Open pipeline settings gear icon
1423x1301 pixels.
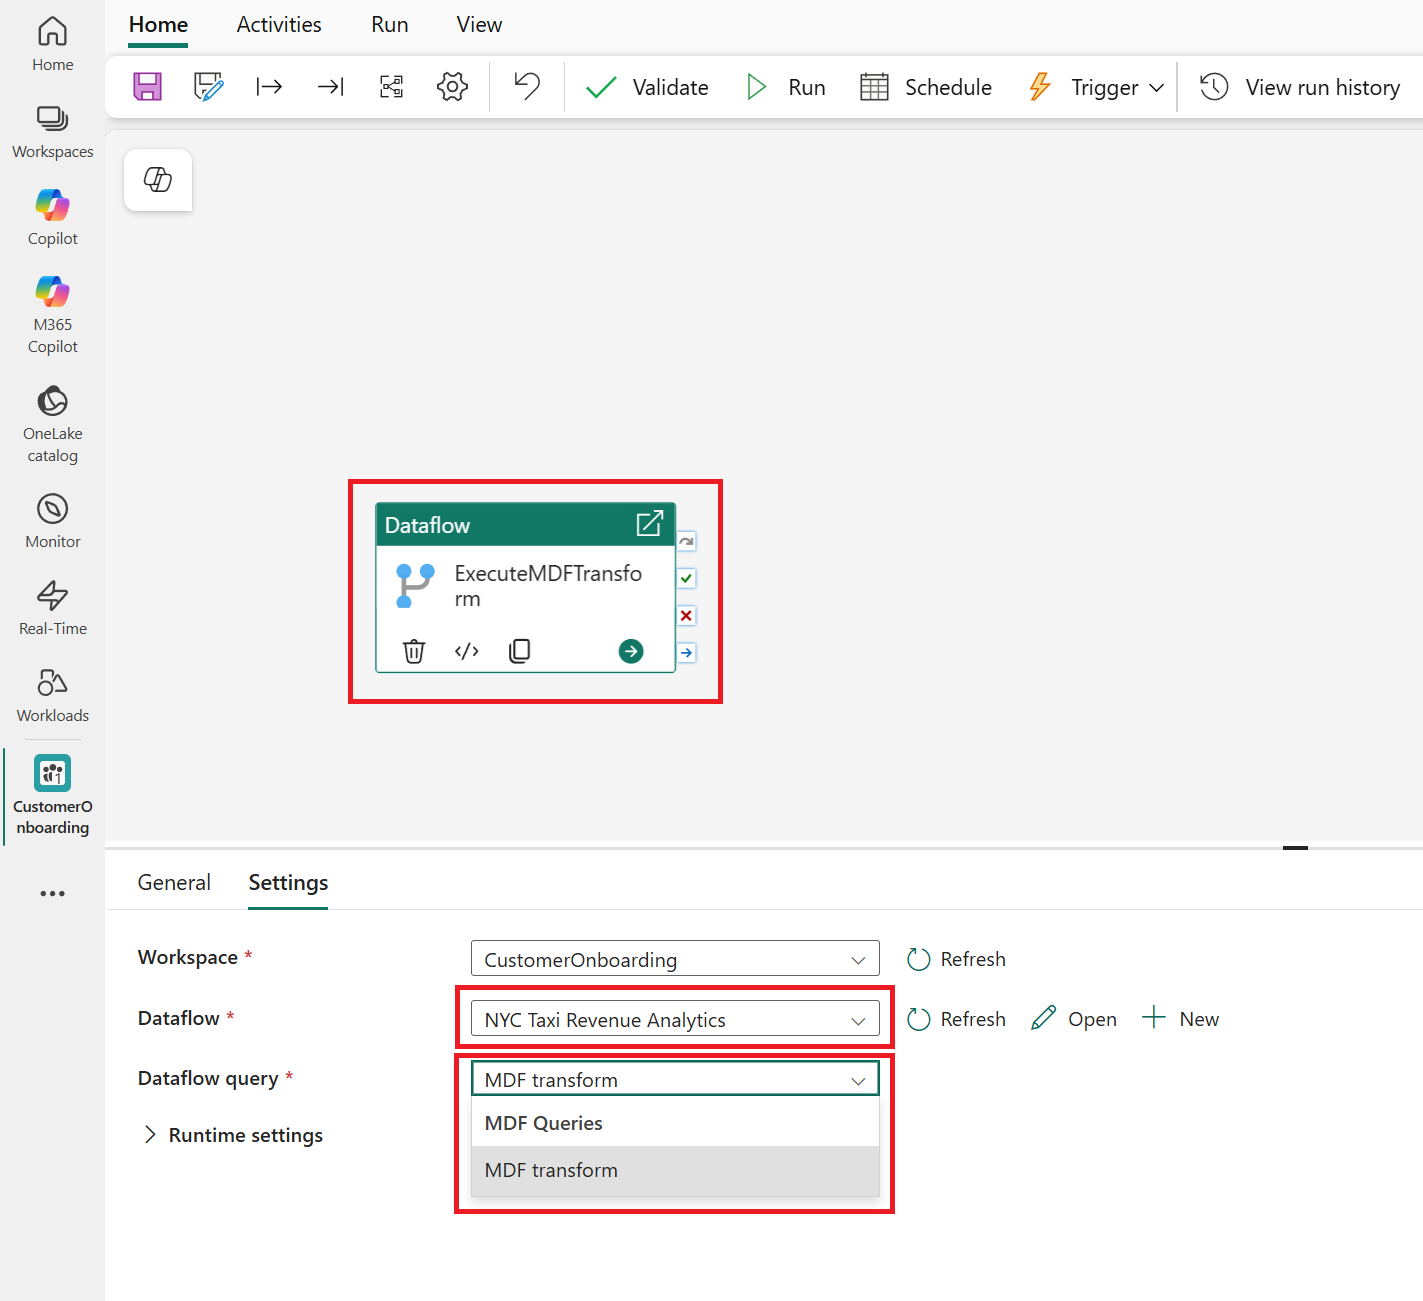pyautogui.click(x=452, y=87)
